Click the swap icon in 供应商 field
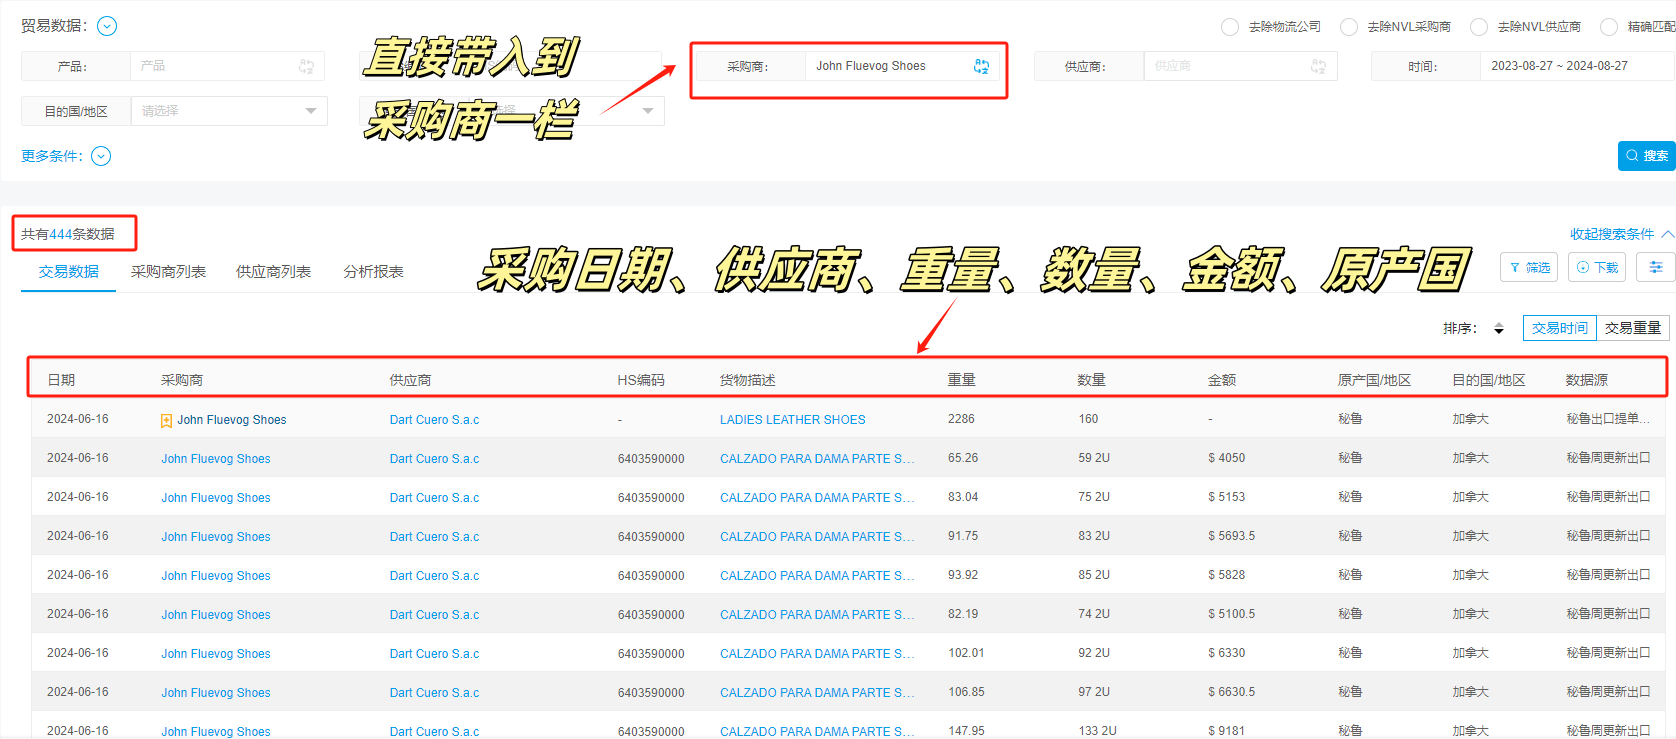Screen dimensions: 1676x739 [x=1318, y=66]
